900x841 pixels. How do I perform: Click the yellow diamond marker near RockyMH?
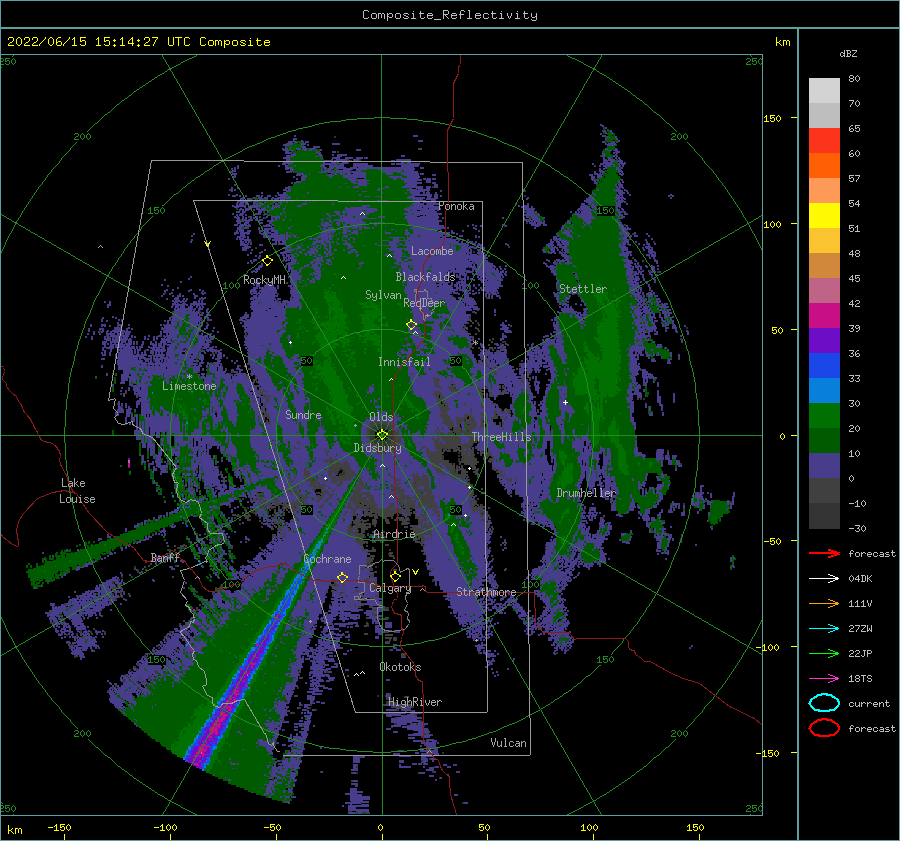(267, 261)
